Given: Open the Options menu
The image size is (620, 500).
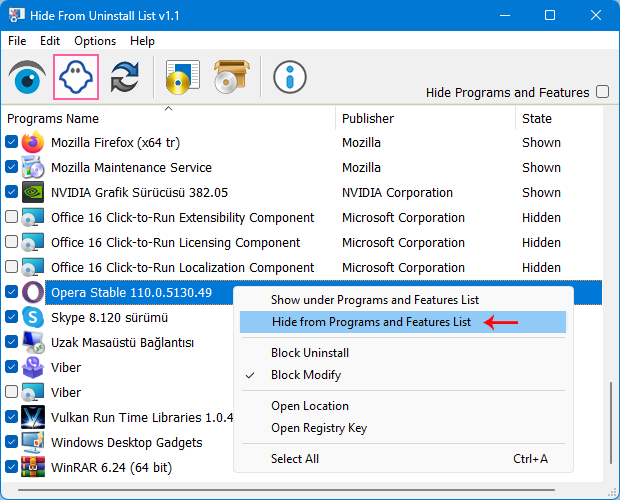Looking at the screenshot, I should click(95, 41).
